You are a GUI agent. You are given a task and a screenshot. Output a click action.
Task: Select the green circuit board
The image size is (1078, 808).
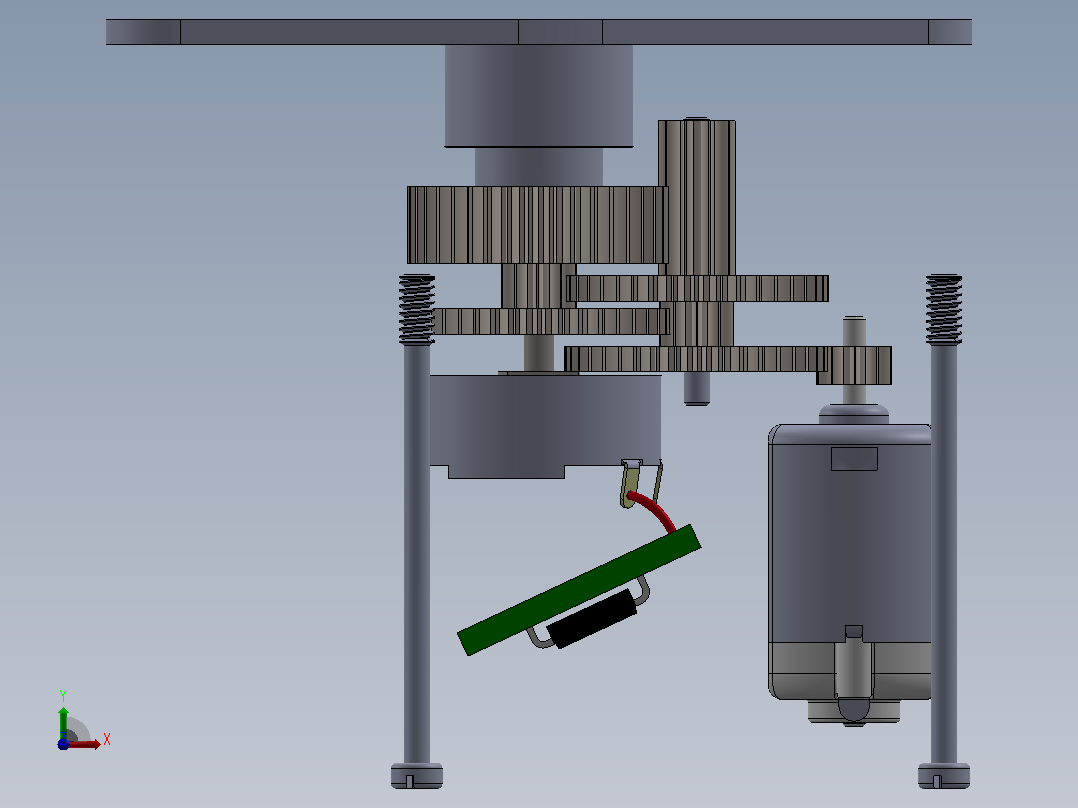point(580,590)
